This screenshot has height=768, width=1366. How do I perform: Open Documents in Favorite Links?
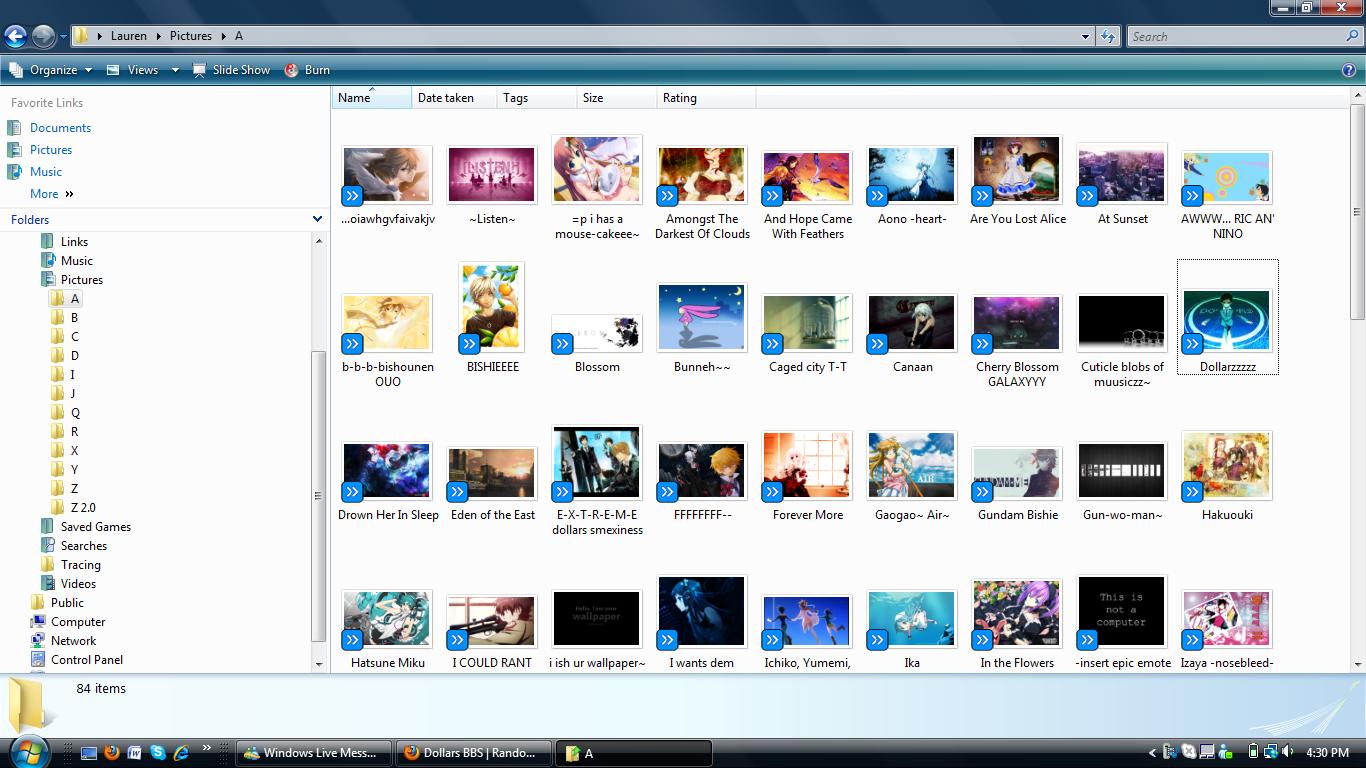[x=60, y=128]
